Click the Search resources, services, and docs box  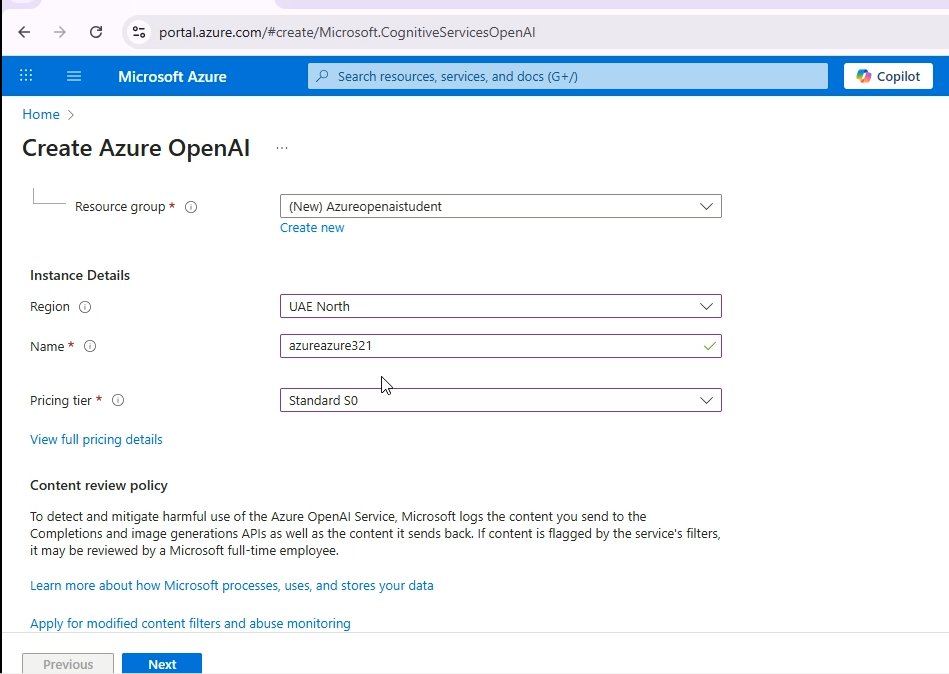568,76
